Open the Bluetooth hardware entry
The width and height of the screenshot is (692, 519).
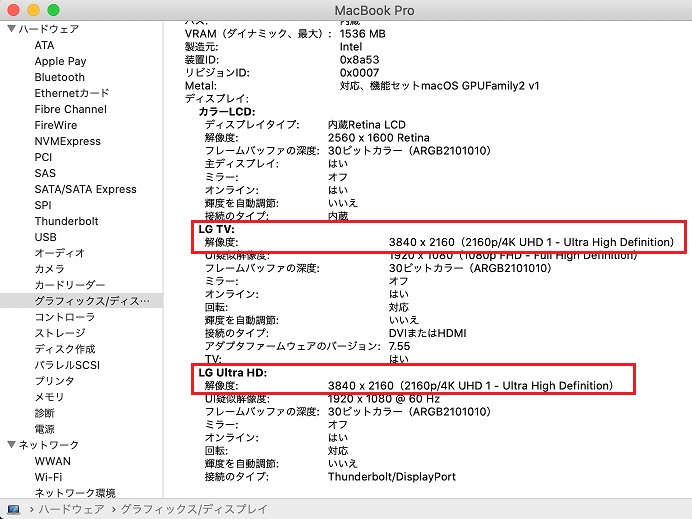pos(60,77)
